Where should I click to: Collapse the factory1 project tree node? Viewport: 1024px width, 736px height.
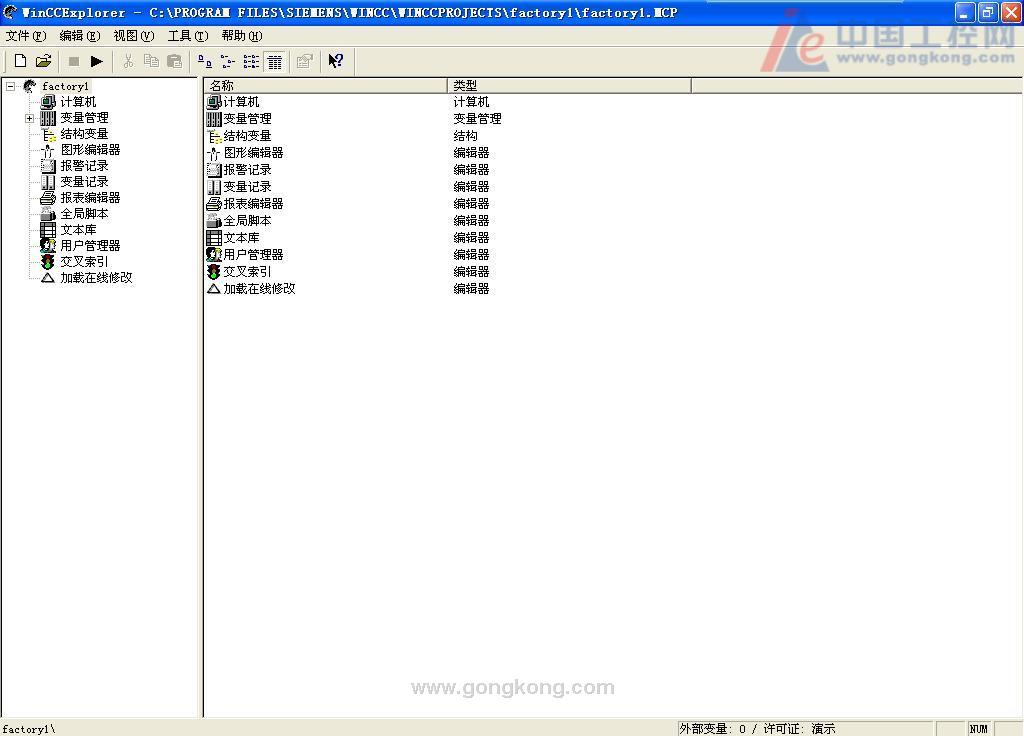click(x=10, y=86)
